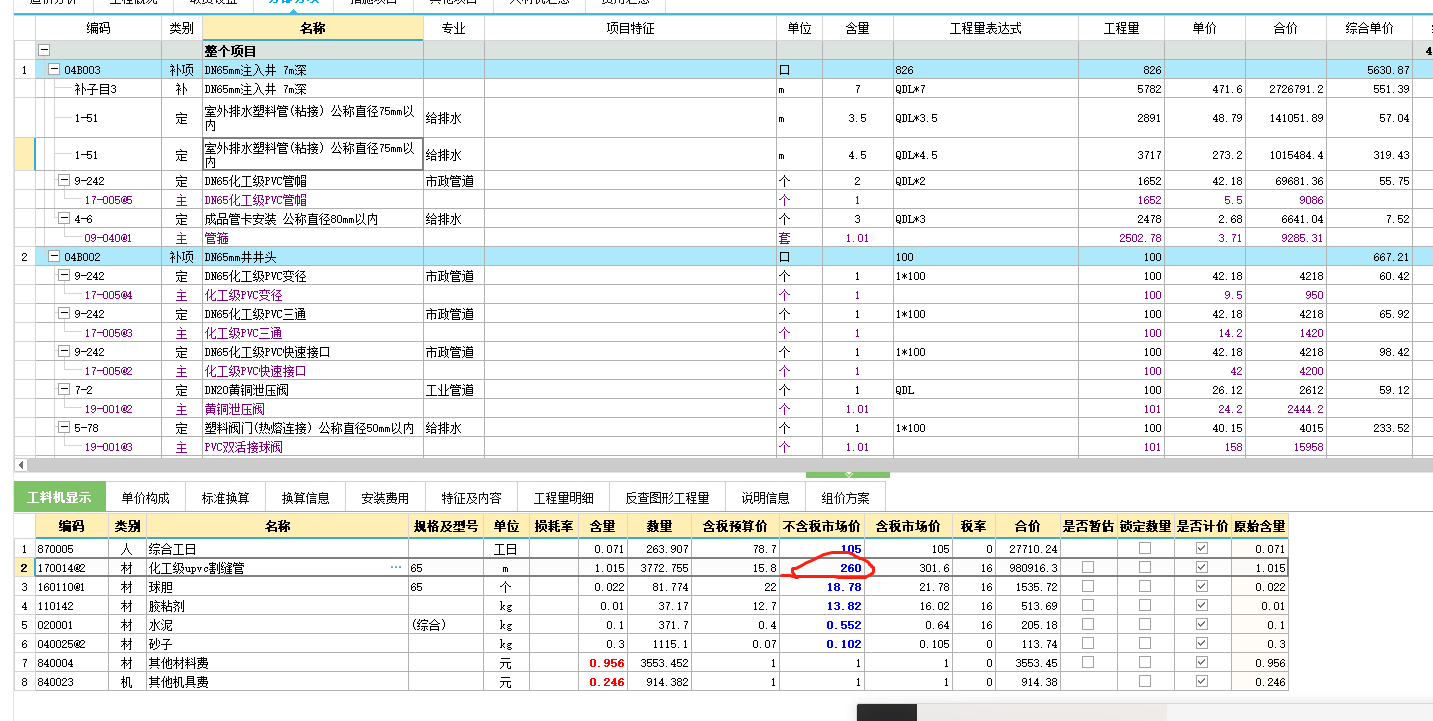1433x721 pixels.
Task: Click the 规格及型号 column header
Action: tap(446, 526)
